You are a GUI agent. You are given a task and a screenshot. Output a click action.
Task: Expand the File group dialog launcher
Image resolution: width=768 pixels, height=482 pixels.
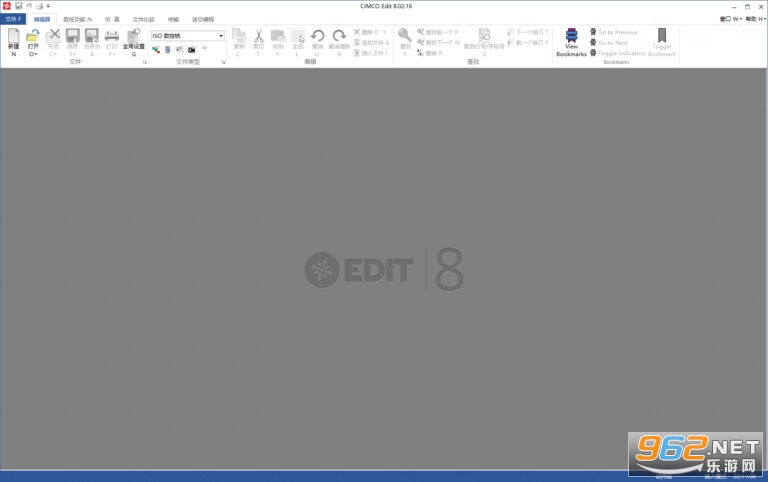[144, 62]
